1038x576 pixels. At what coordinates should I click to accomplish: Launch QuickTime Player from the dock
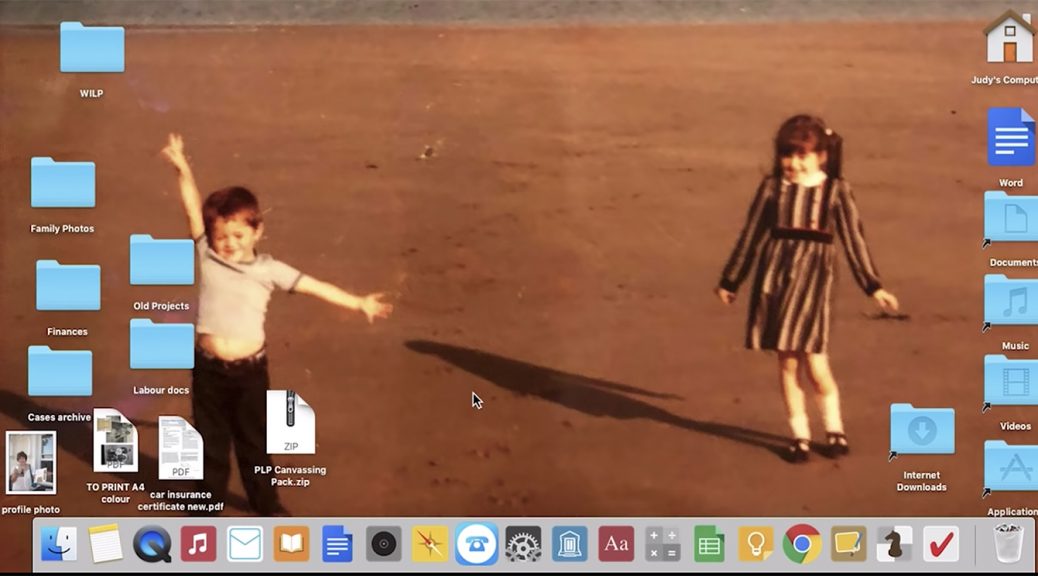pos(152,544)
